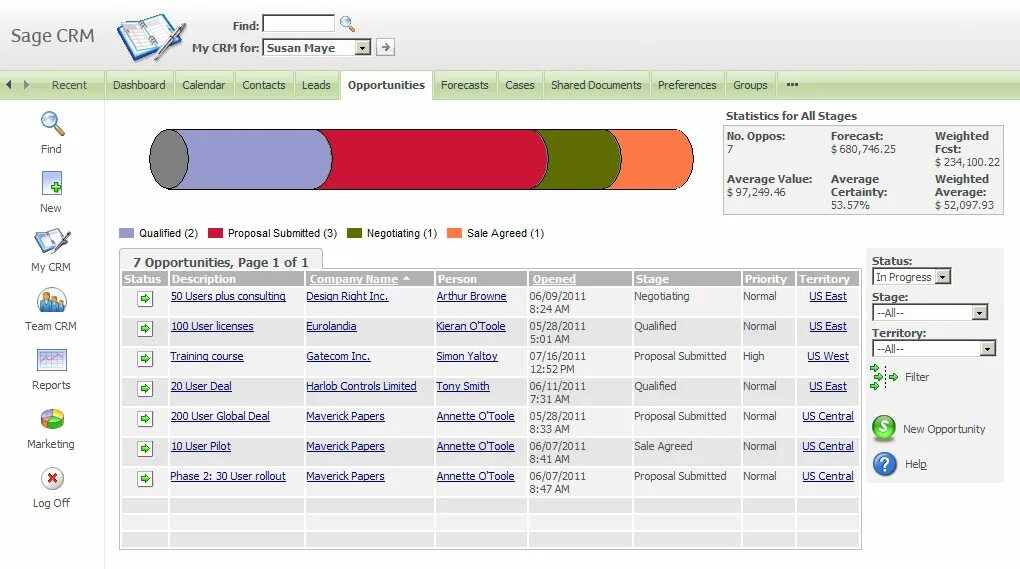
Task: Click the status arrow for 50 Users plus consulting
Action: point(145,299)
